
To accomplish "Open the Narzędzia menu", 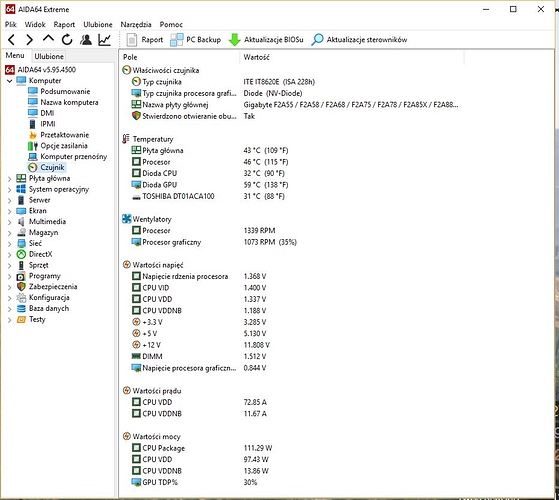I will pos(136,25).
